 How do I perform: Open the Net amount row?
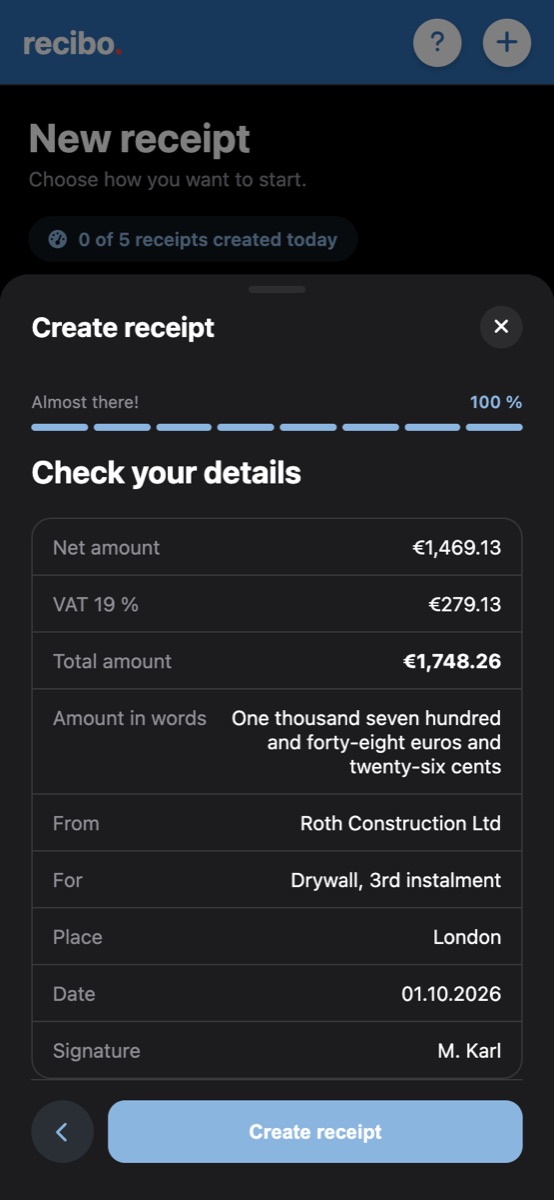tap(277, 547)
